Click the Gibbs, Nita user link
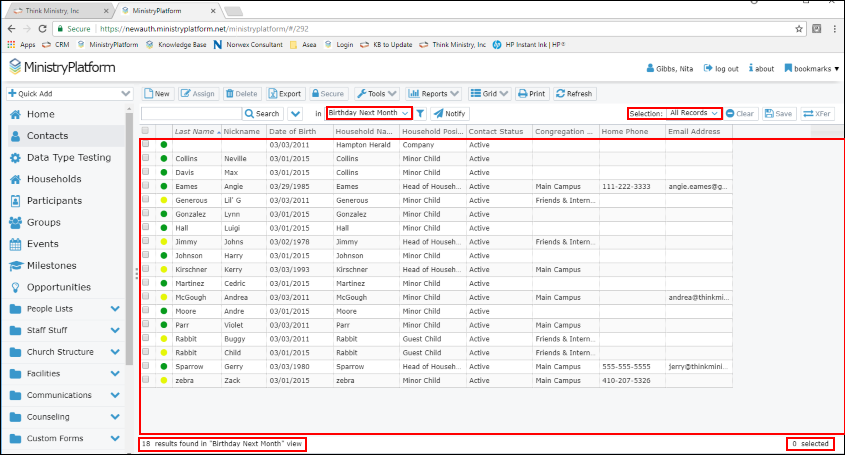This screenshot has height=455, width=845. pos(669,68)
